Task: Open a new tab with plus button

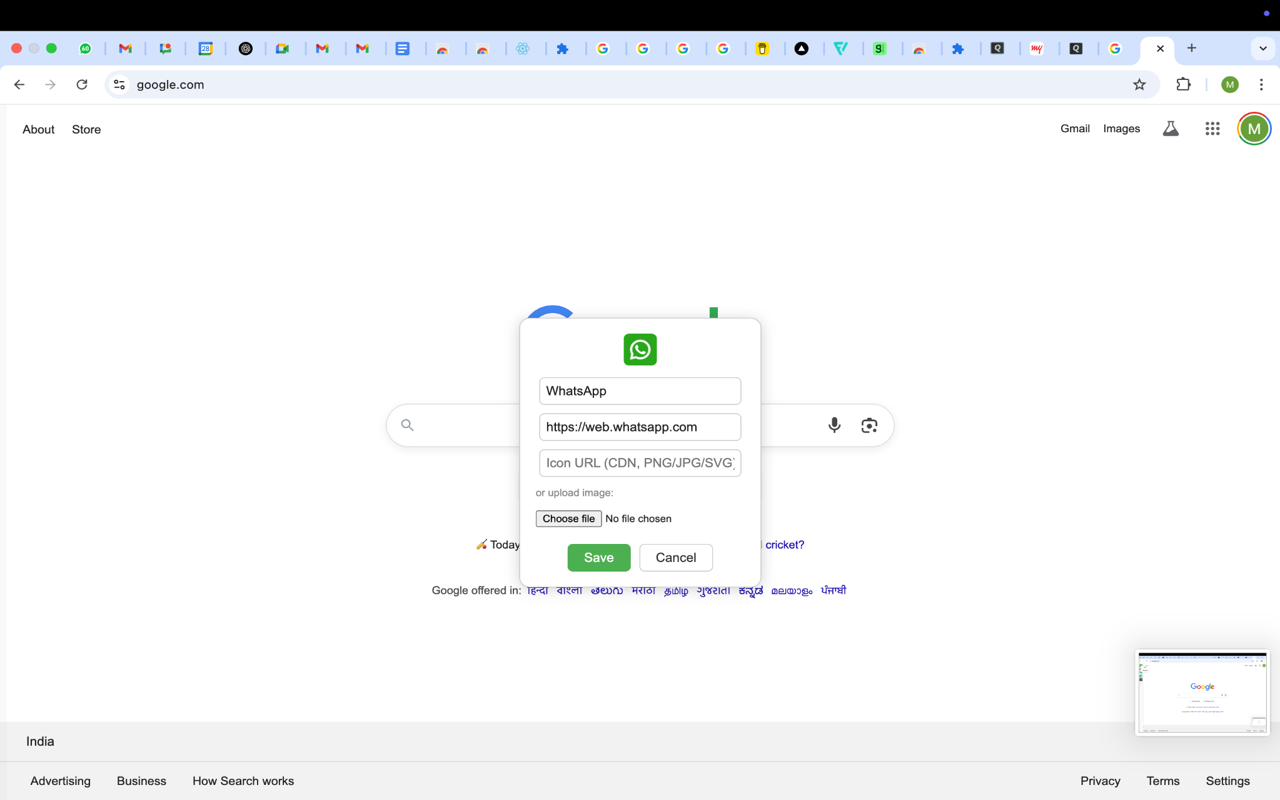Action: click(x=1192, y=48)
